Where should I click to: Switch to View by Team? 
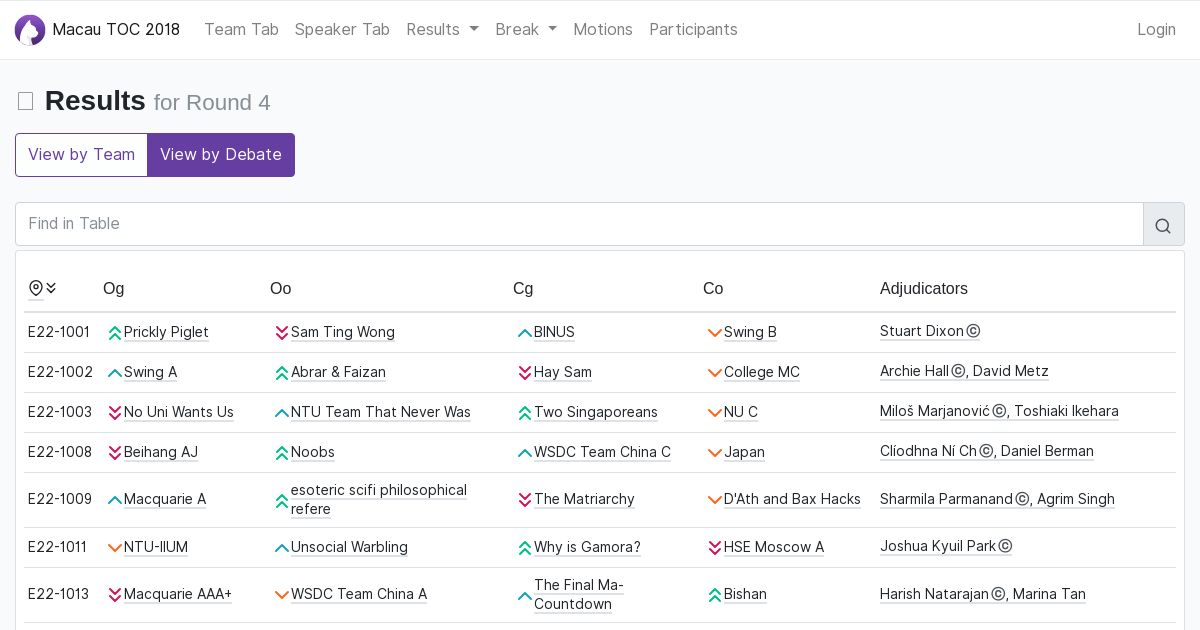pyautogui.click(x=81, y=155)
